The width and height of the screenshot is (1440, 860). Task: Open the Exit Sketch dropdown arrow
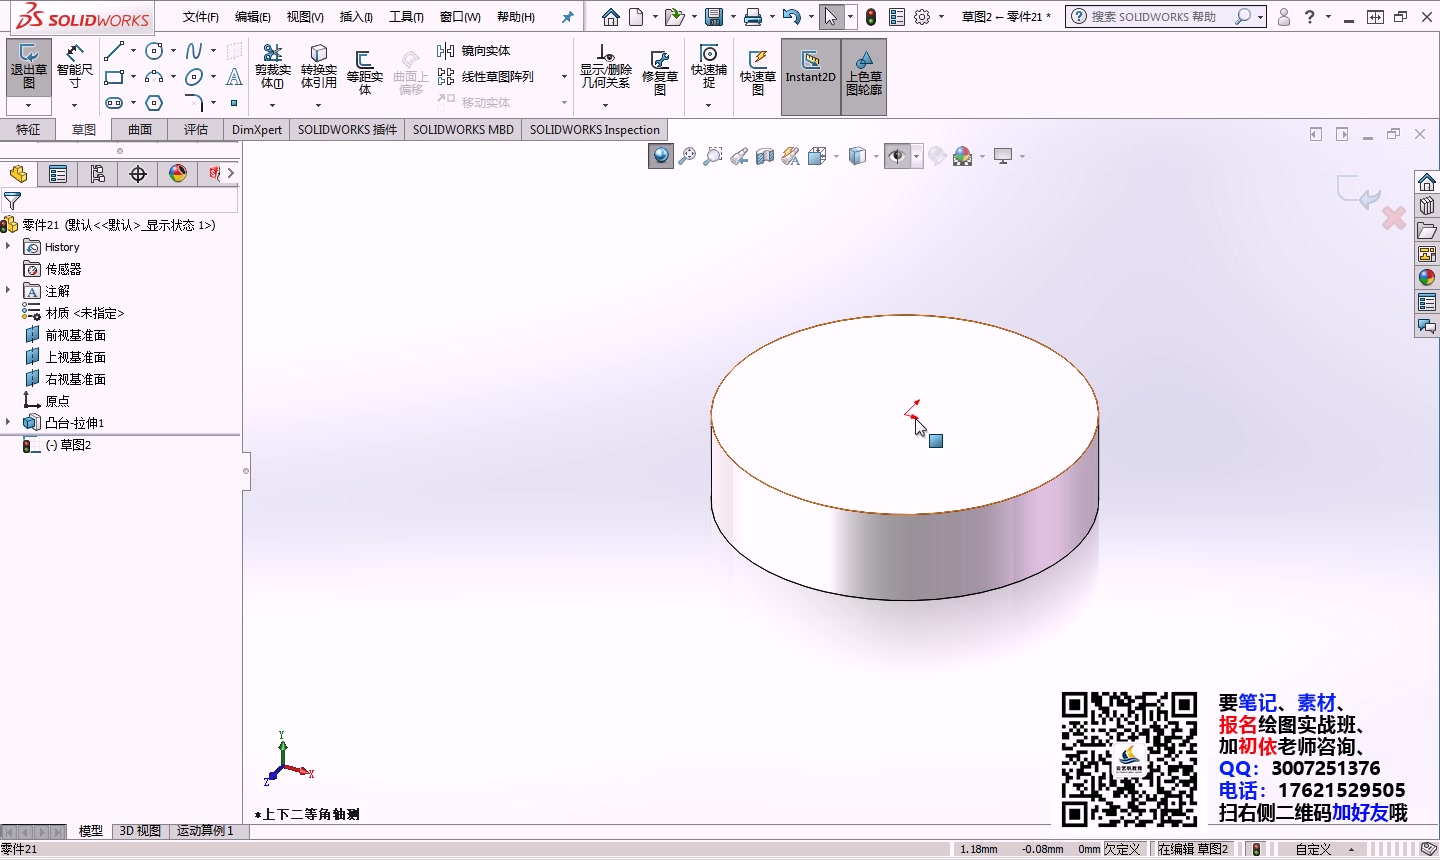[28, 105]
